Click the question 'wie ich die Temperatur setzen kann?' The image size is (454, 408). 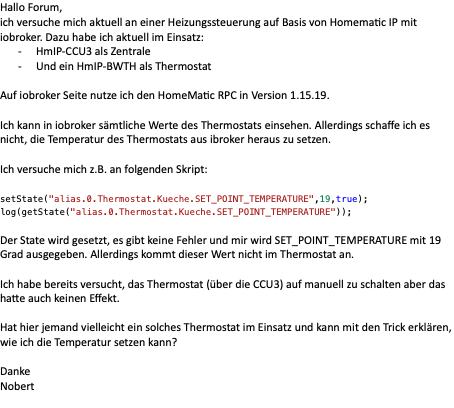coord(88,342)
